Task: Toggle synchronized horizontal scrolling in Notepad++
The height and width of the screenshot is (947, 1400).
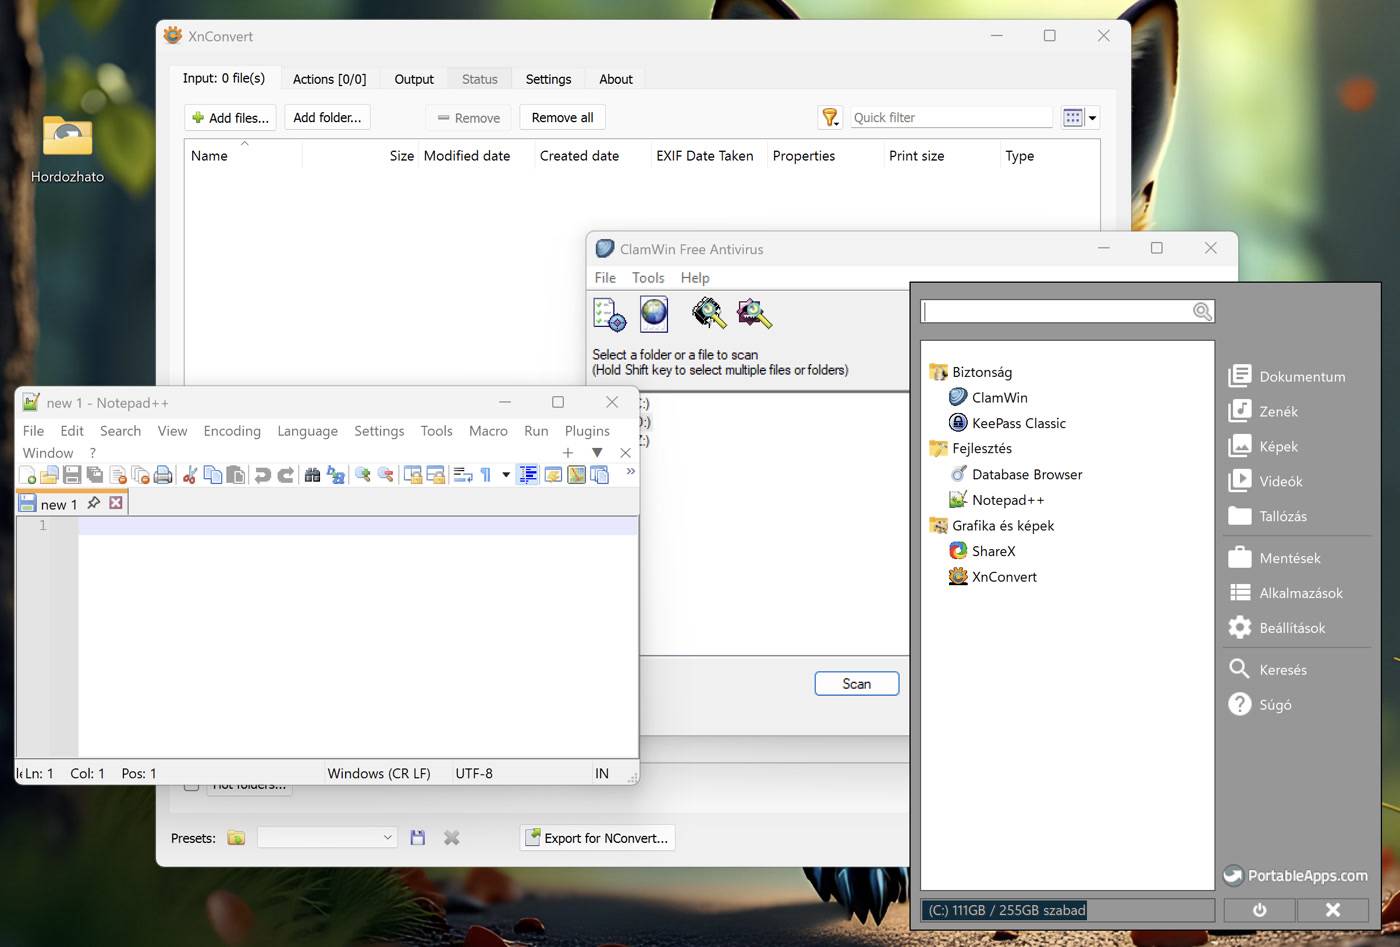Action: click(x=435, y=475)
